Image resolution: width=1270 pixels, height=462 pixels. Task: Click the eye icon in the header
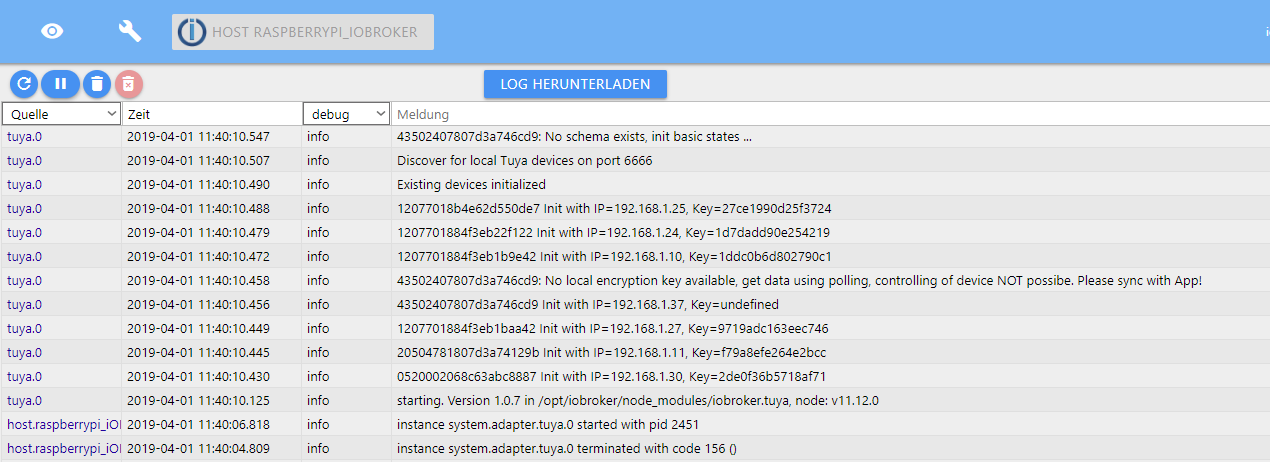pyautogui.click(x=52, y=31)
